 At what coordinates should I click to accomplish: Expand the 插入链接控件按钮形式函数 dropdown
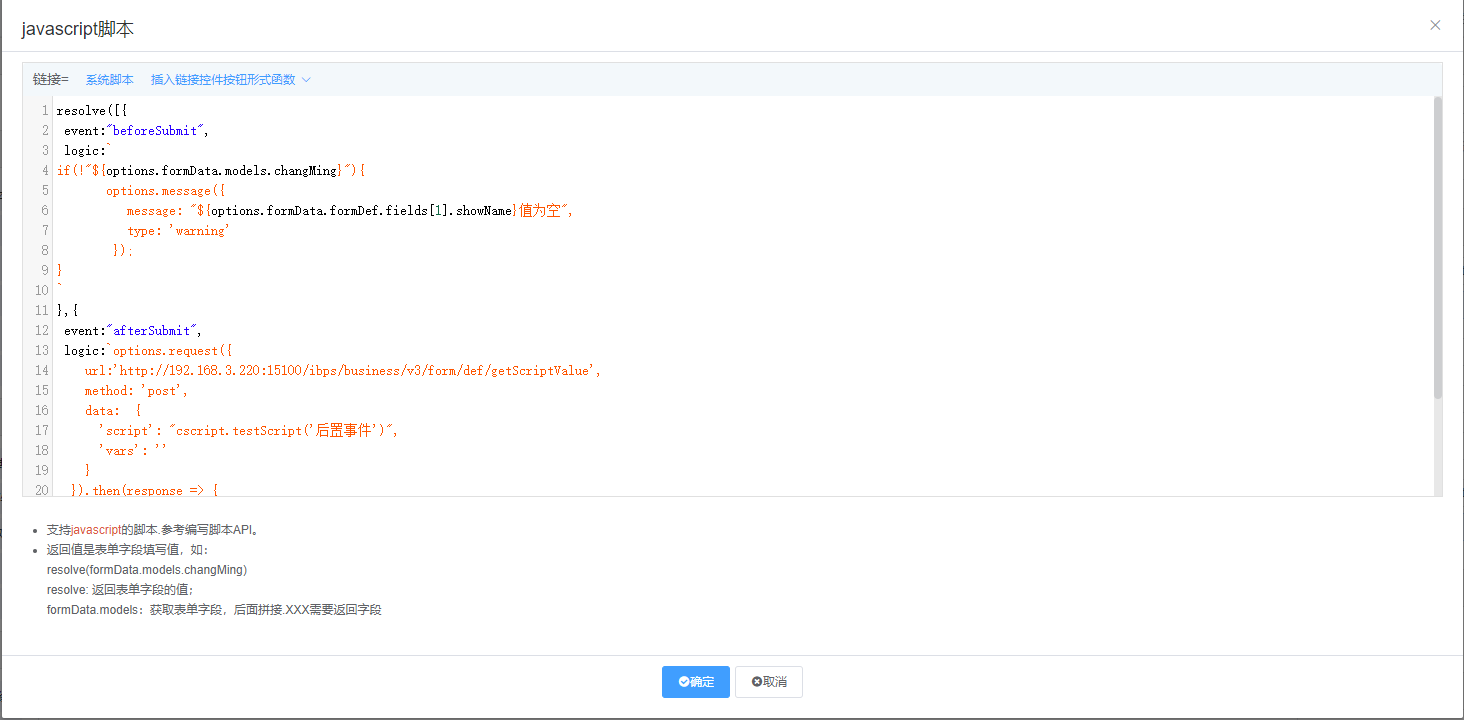click(231, 80)
